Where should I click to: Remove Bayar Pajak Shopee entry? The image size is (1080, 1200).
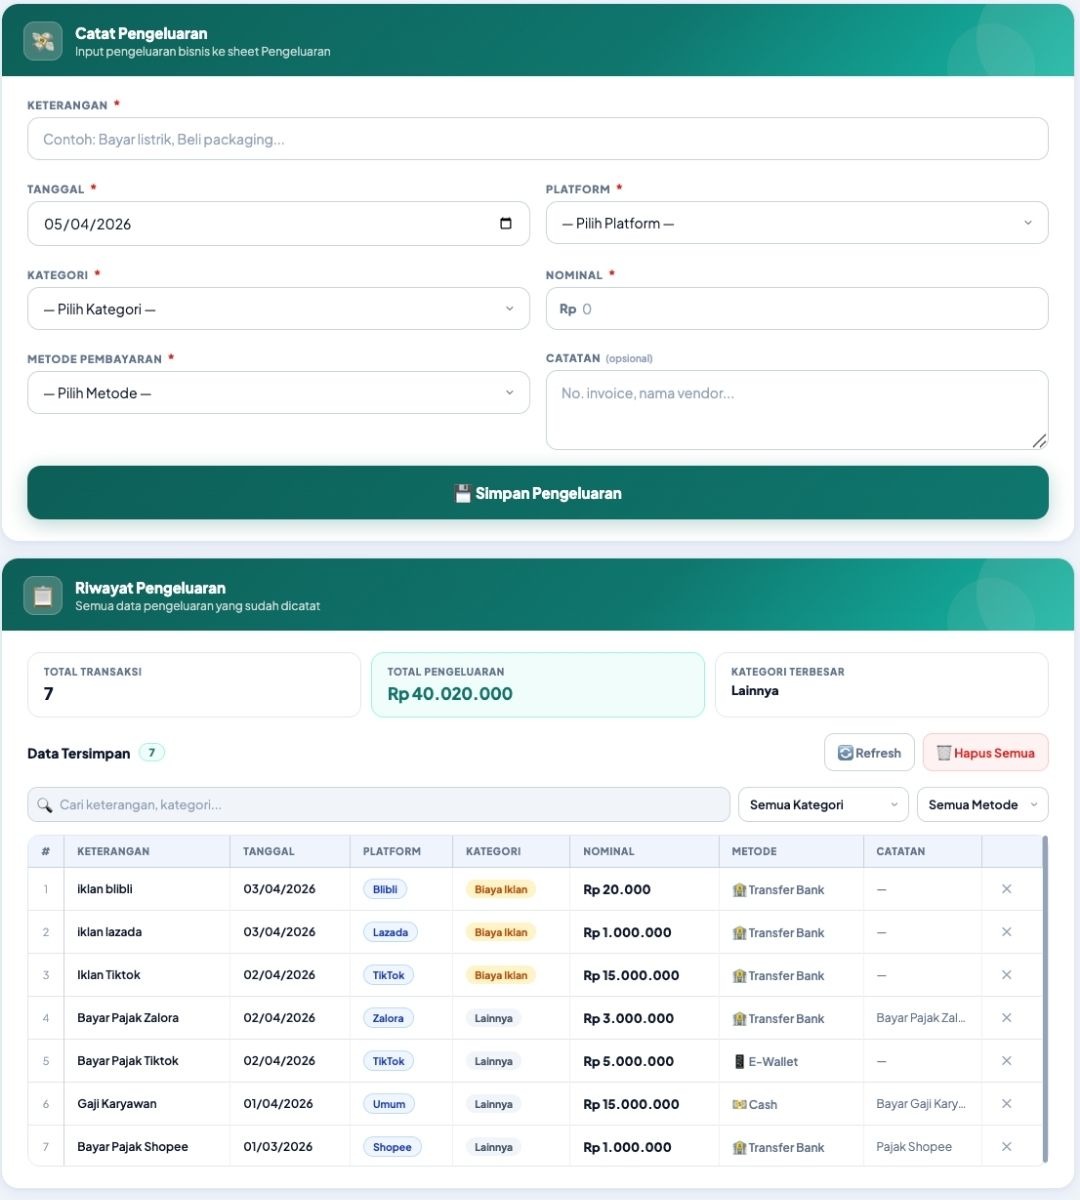point(1006,1147)
